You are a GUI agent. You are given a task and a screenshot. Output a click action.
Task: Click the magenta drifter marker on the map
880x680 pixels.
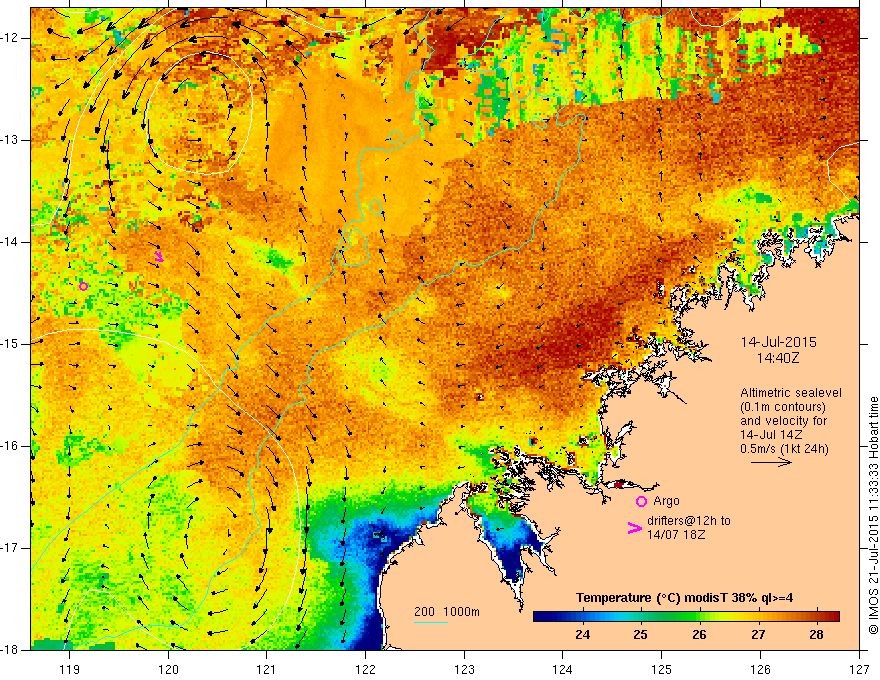(159, 256)
